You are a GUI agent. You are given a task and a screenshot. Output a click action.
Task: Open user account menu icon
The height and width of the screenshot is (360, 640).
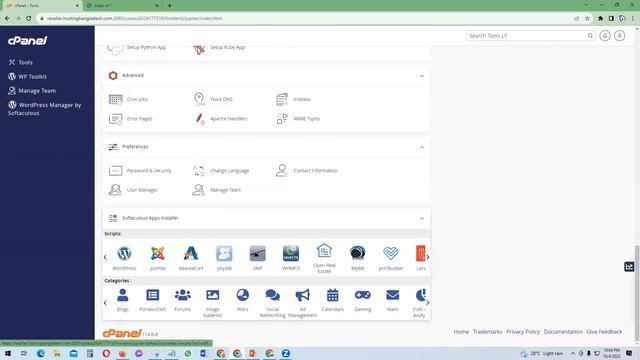(x=619, y=36)
